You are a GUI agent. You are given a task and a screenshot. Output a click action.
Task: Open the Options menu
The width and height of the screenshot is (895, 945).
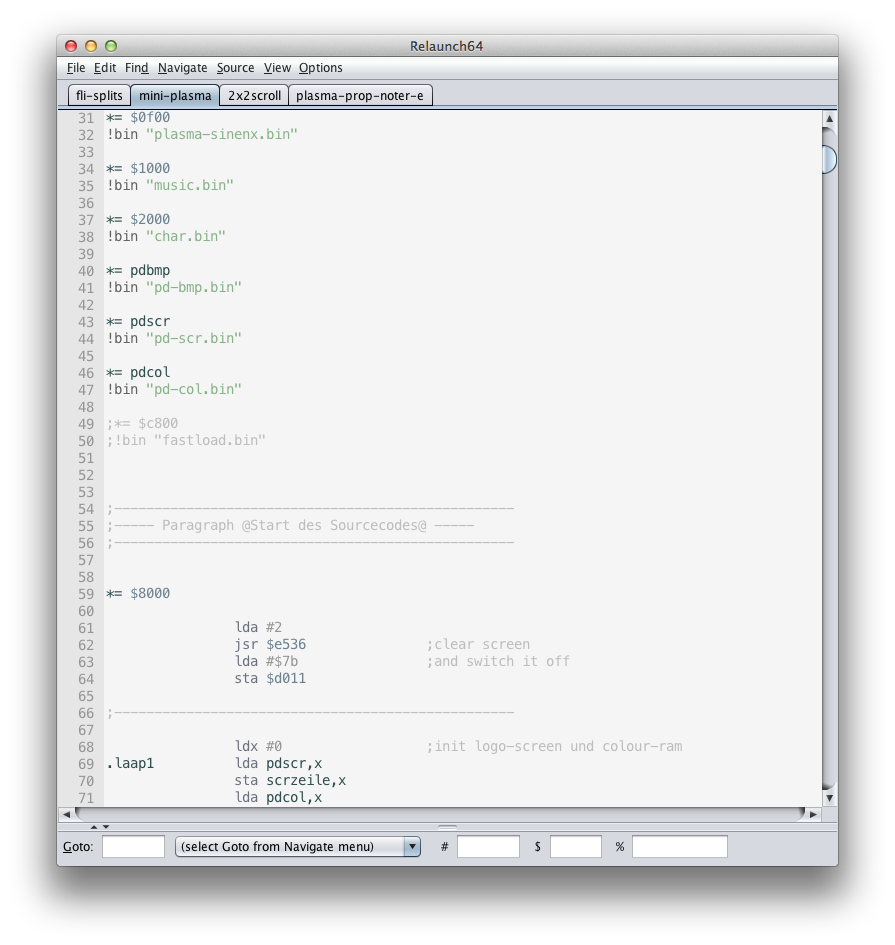click(x=320, y=68)
